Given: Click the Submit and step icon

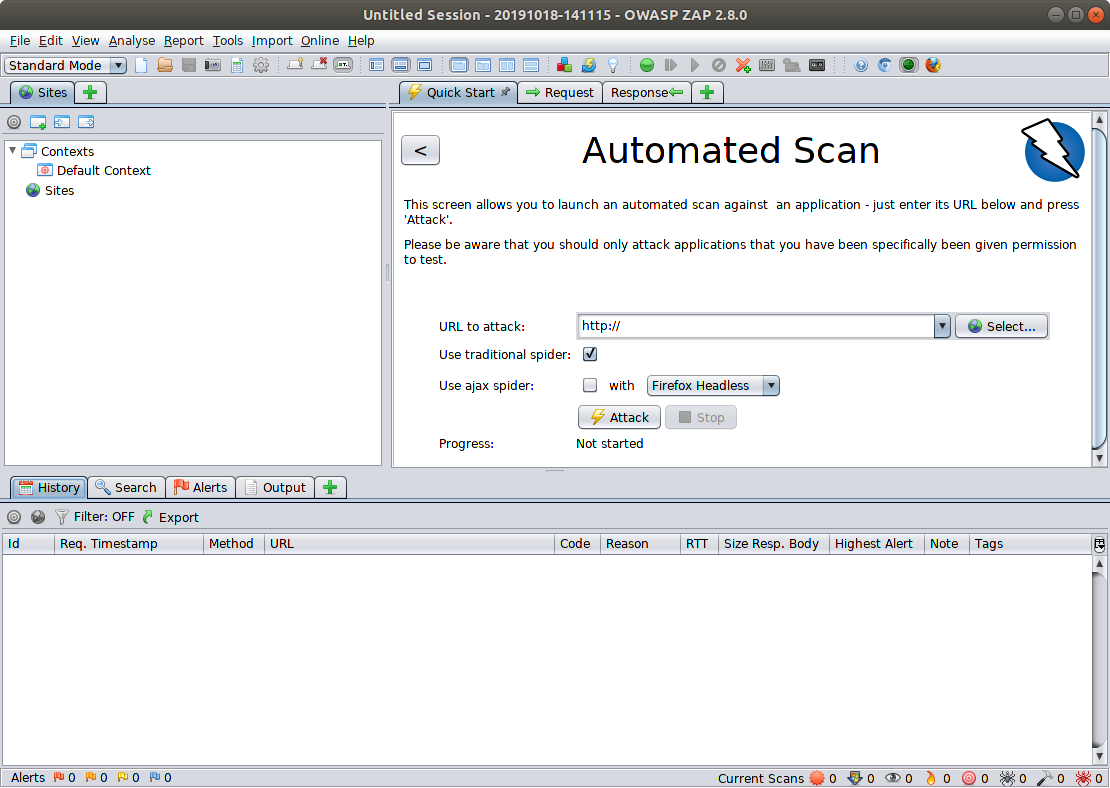Looking at the screenshot, I should (670, 65).
